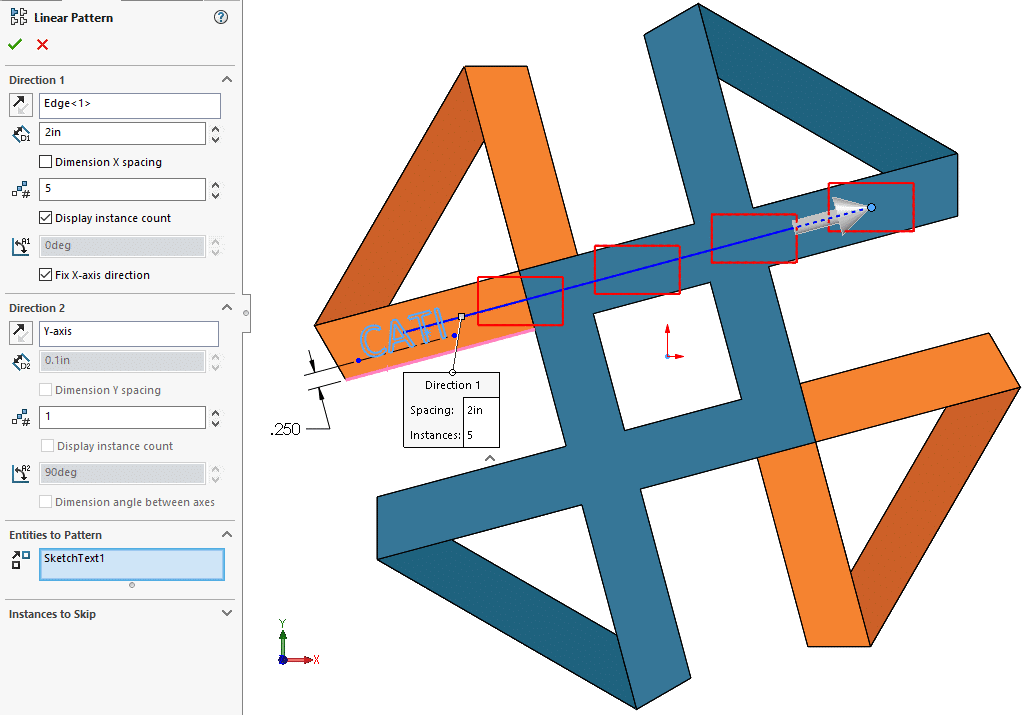Accept the pattern with the green checkmark
The width and height of the screenshot is (1032, 715).
(14, 44)
